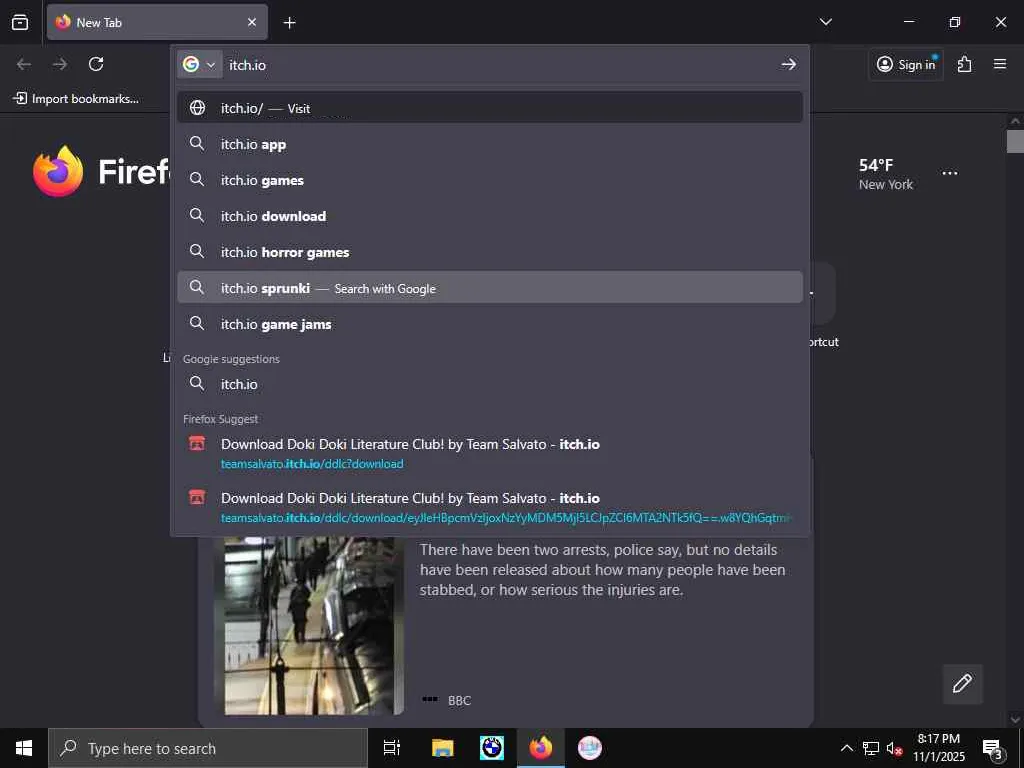Click the pencil customize new tab button
The height and width of the screenshot is (768, 1024).
tap(962, 684)
